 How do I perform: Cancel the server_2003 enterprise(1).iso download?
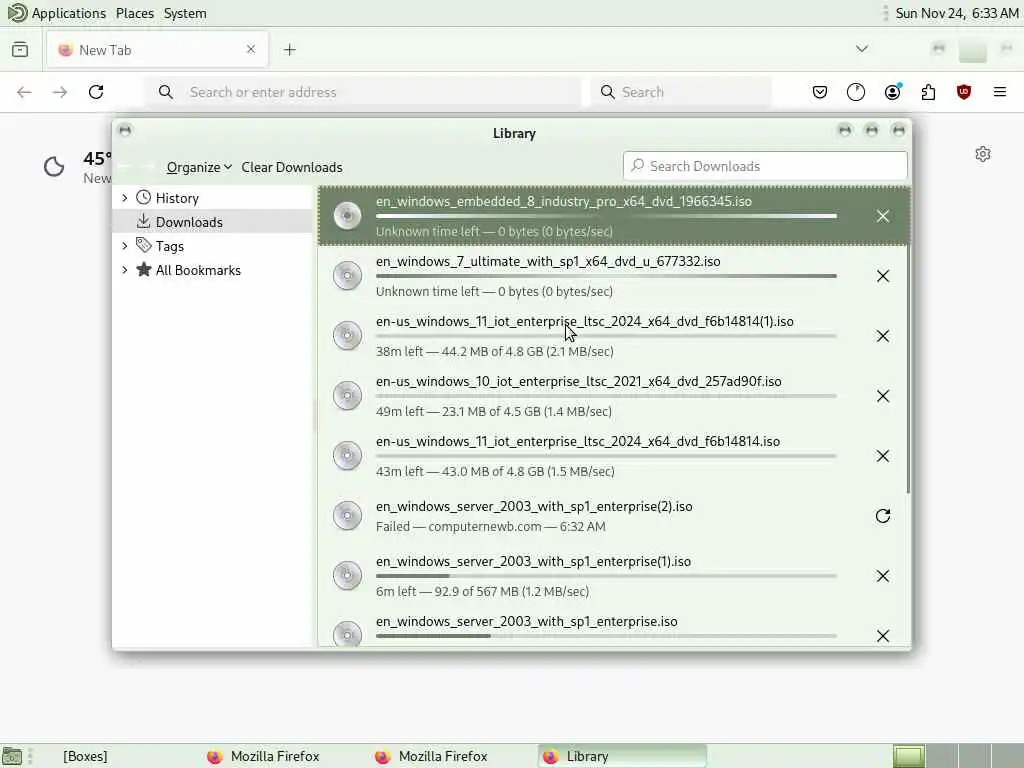pyautogui.click(x=882, y=576)
